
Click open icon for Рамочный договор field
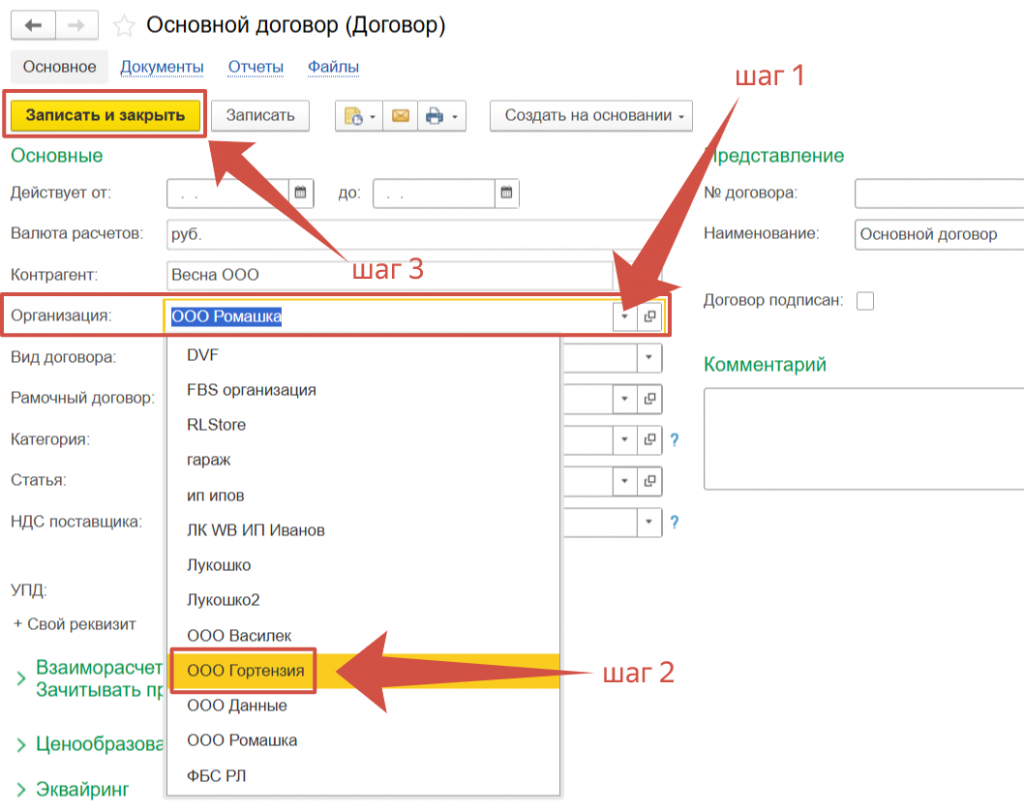coord(650,398)
